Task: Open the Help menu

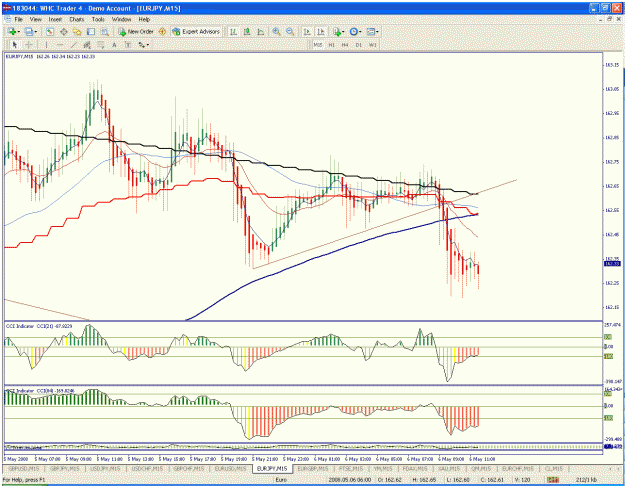Action: click(144, 19)
